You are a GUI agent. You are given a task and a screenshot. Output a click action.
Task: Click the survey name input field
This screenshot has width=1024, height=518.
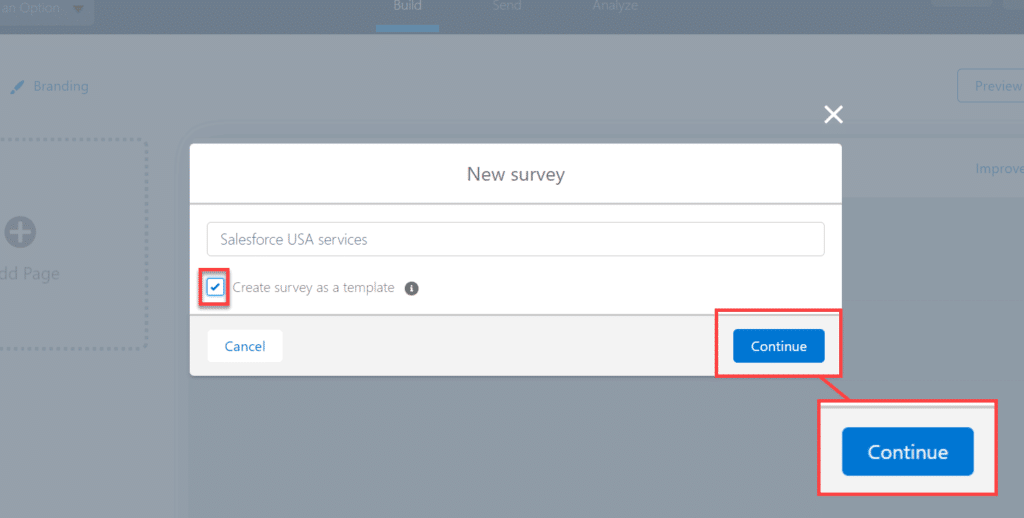(515, 239)
